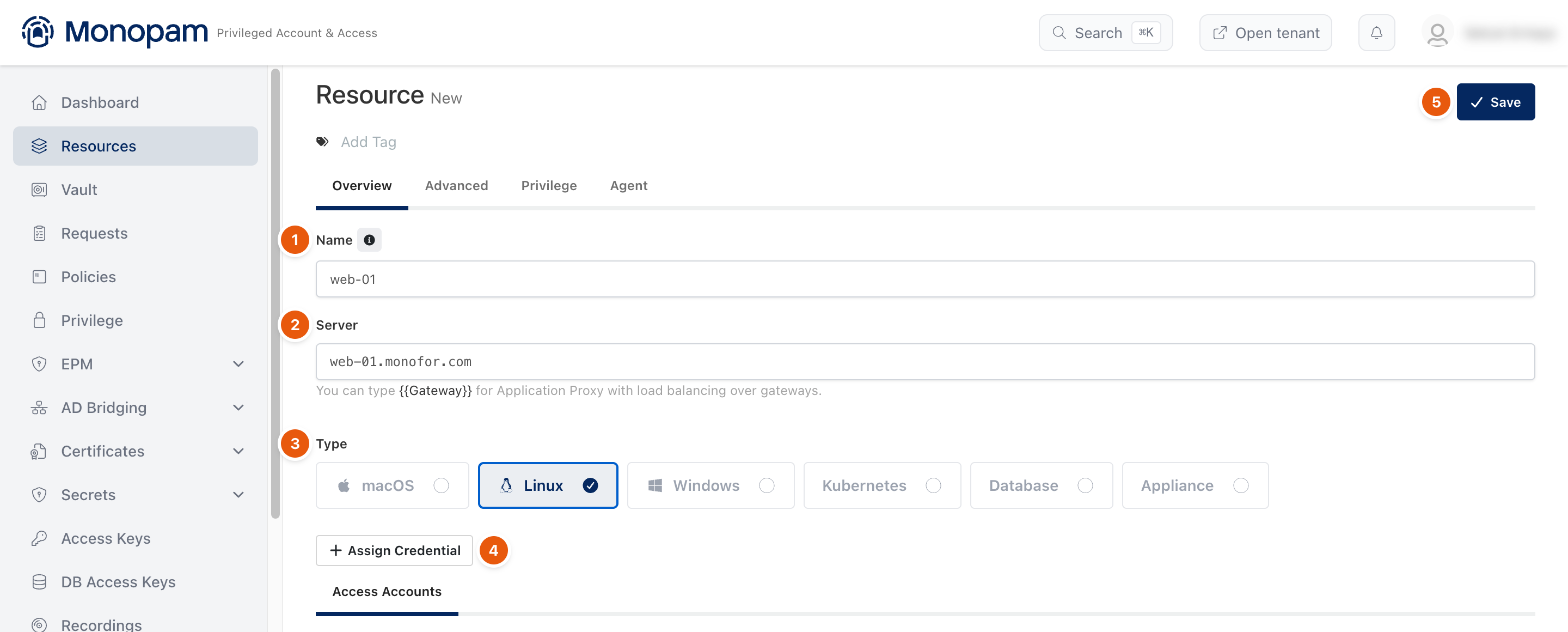Switch to the Overview tab

click(x=362, y=186)
